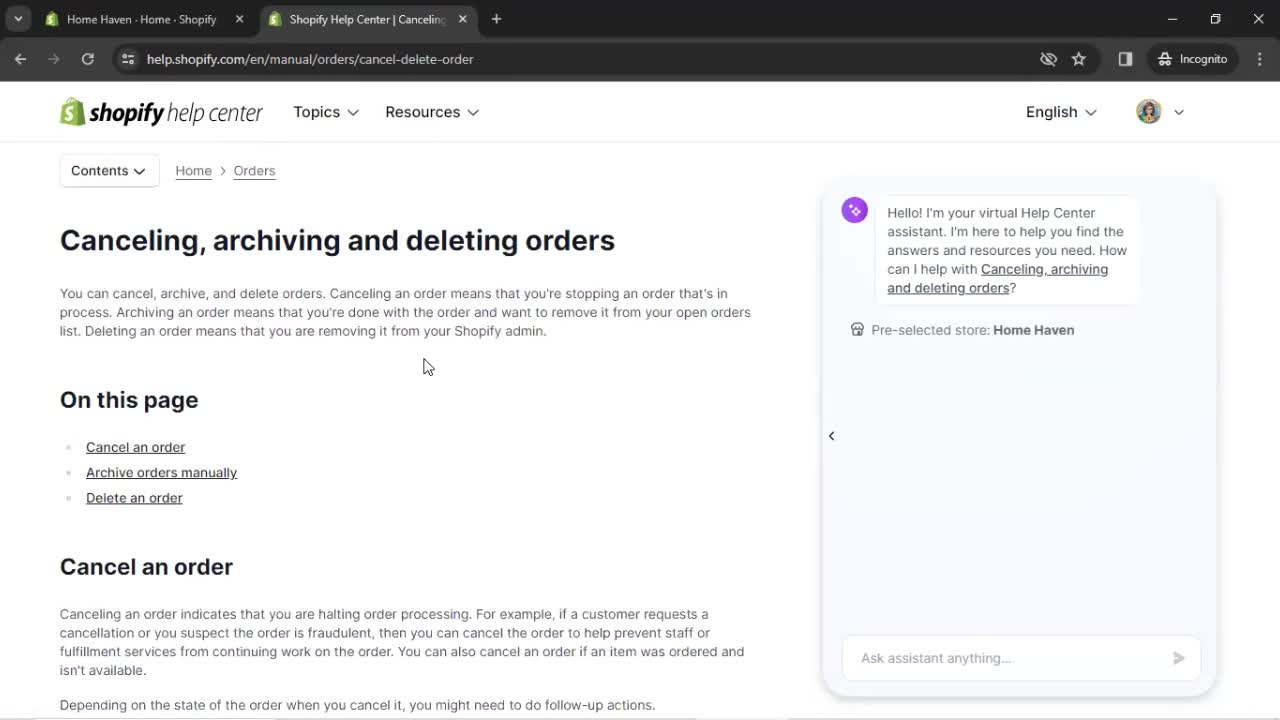Click the forward navigation arrow

54,59
